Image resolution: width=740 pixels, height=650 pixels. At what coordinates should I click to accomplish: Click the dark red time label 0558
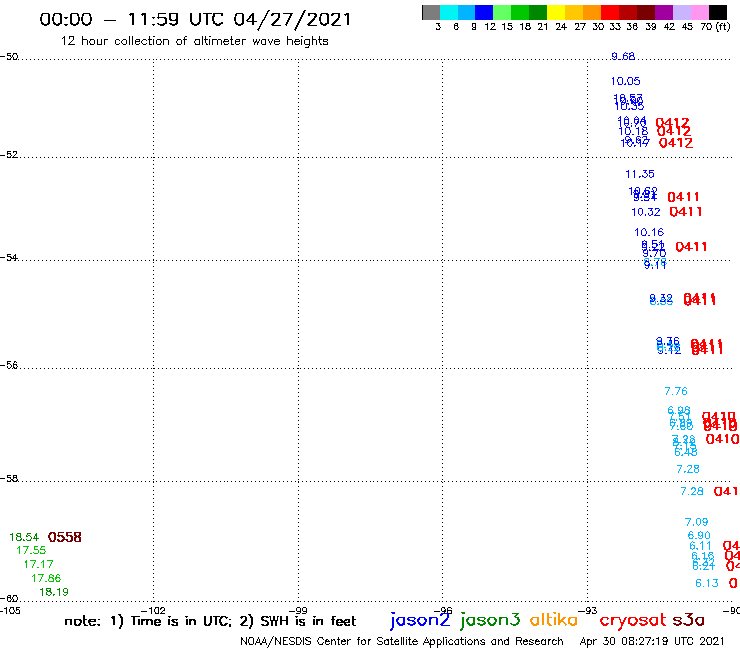tap(65, 537)
